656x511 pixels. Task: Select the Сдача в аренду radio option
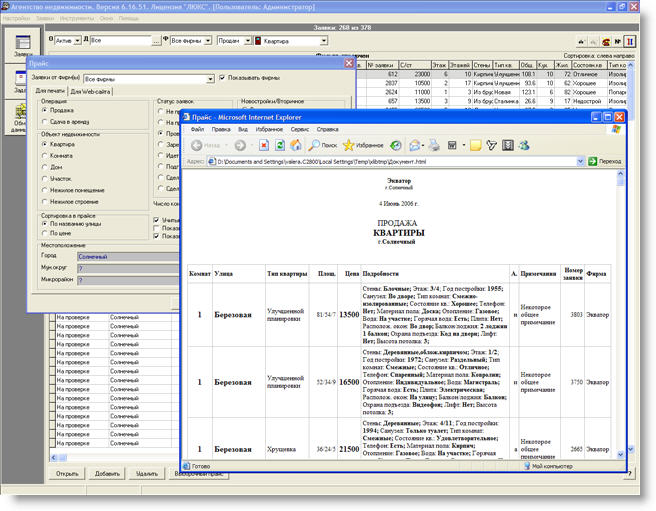(x=46, y=120)
